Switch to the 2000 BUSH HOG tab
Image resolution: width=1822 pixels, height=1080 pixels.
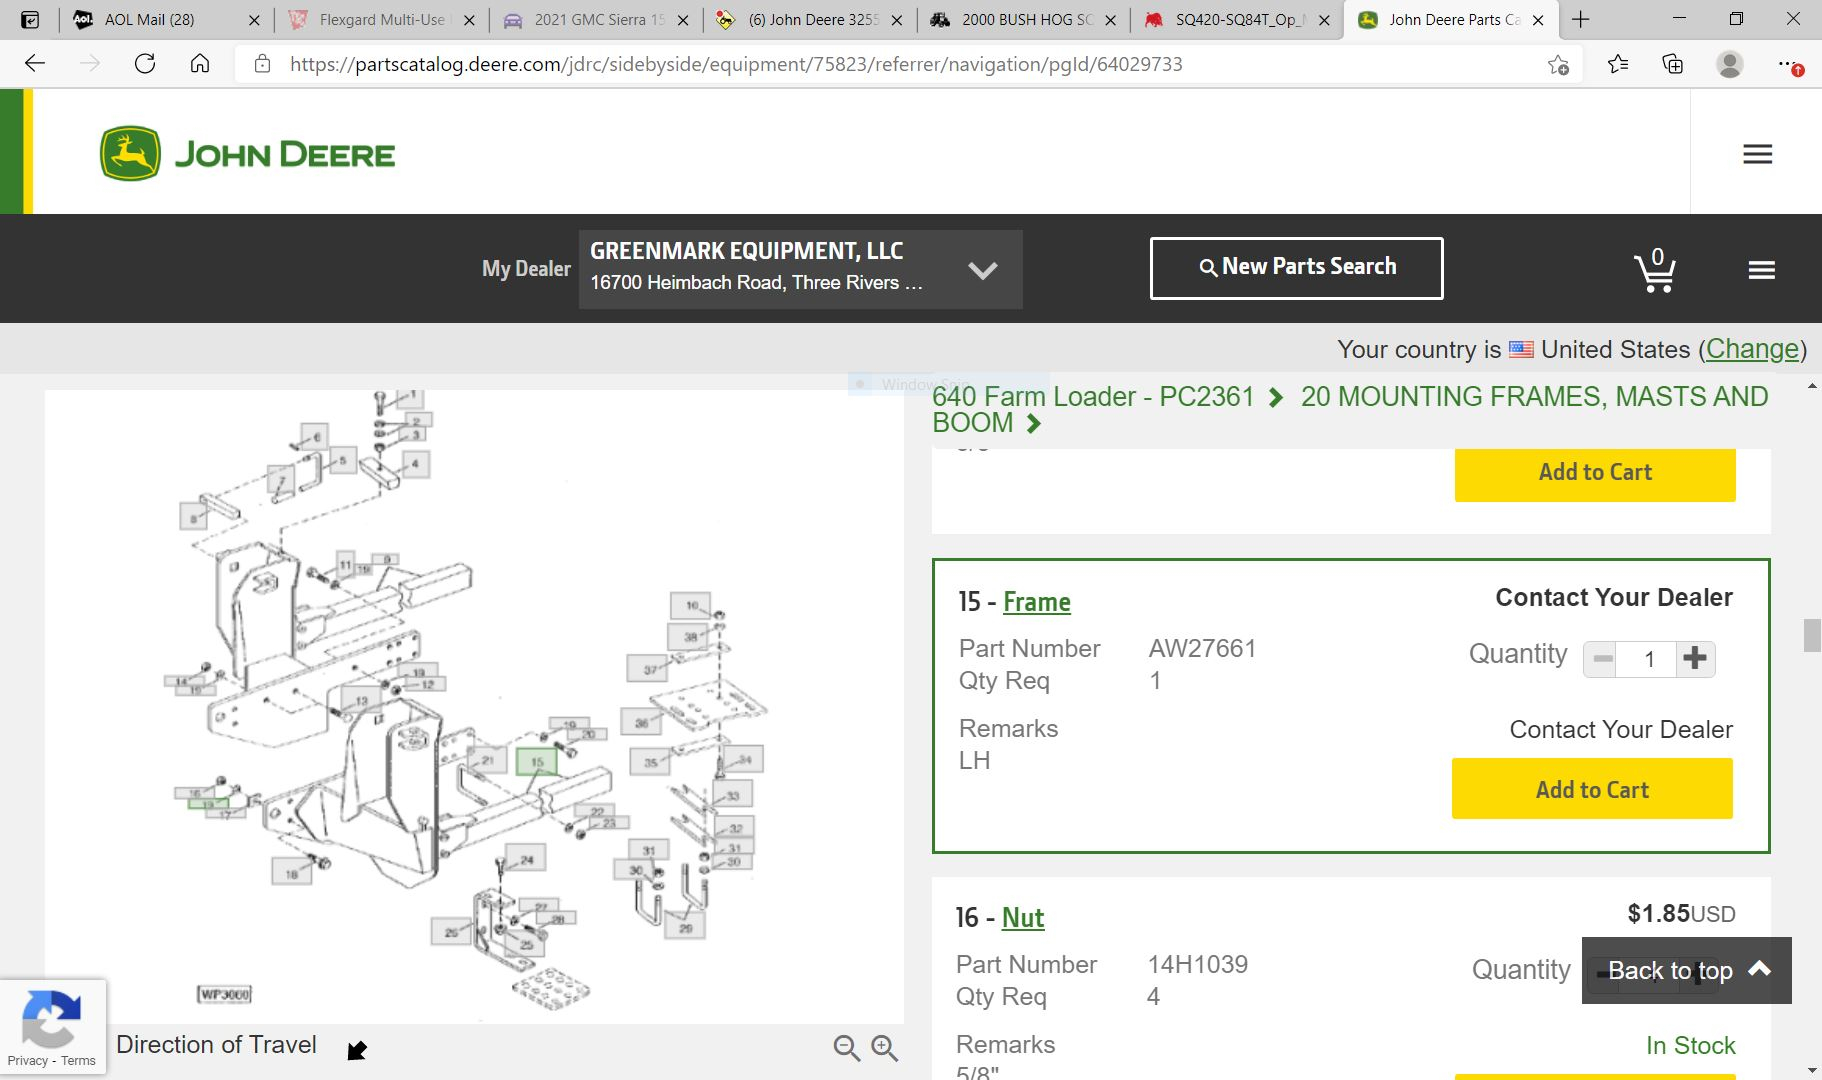coord(1026,19)
